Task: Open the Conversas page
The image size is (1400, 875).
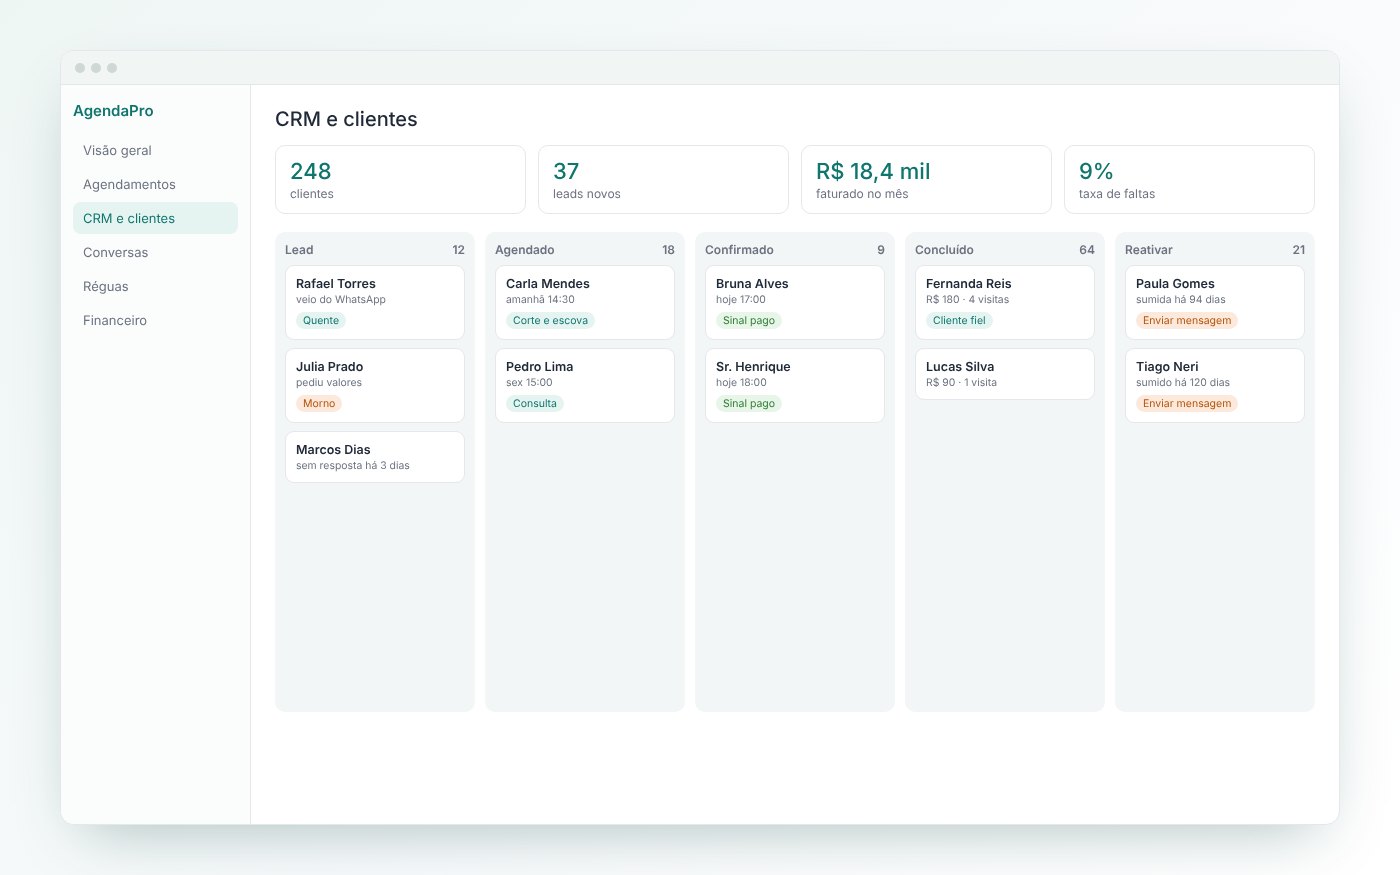Action: coord(155,252)
